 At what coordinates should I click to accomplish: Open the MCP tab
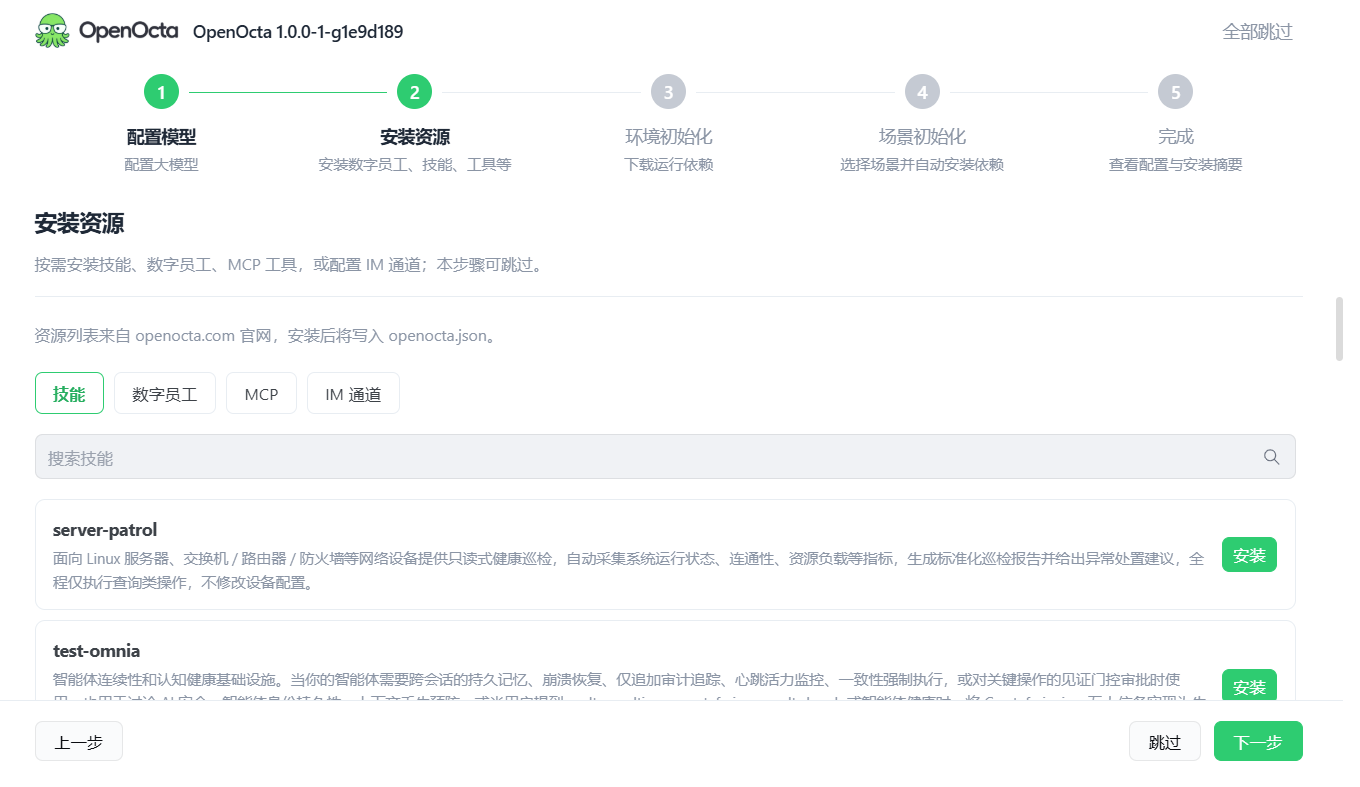[x=261, y=394]
